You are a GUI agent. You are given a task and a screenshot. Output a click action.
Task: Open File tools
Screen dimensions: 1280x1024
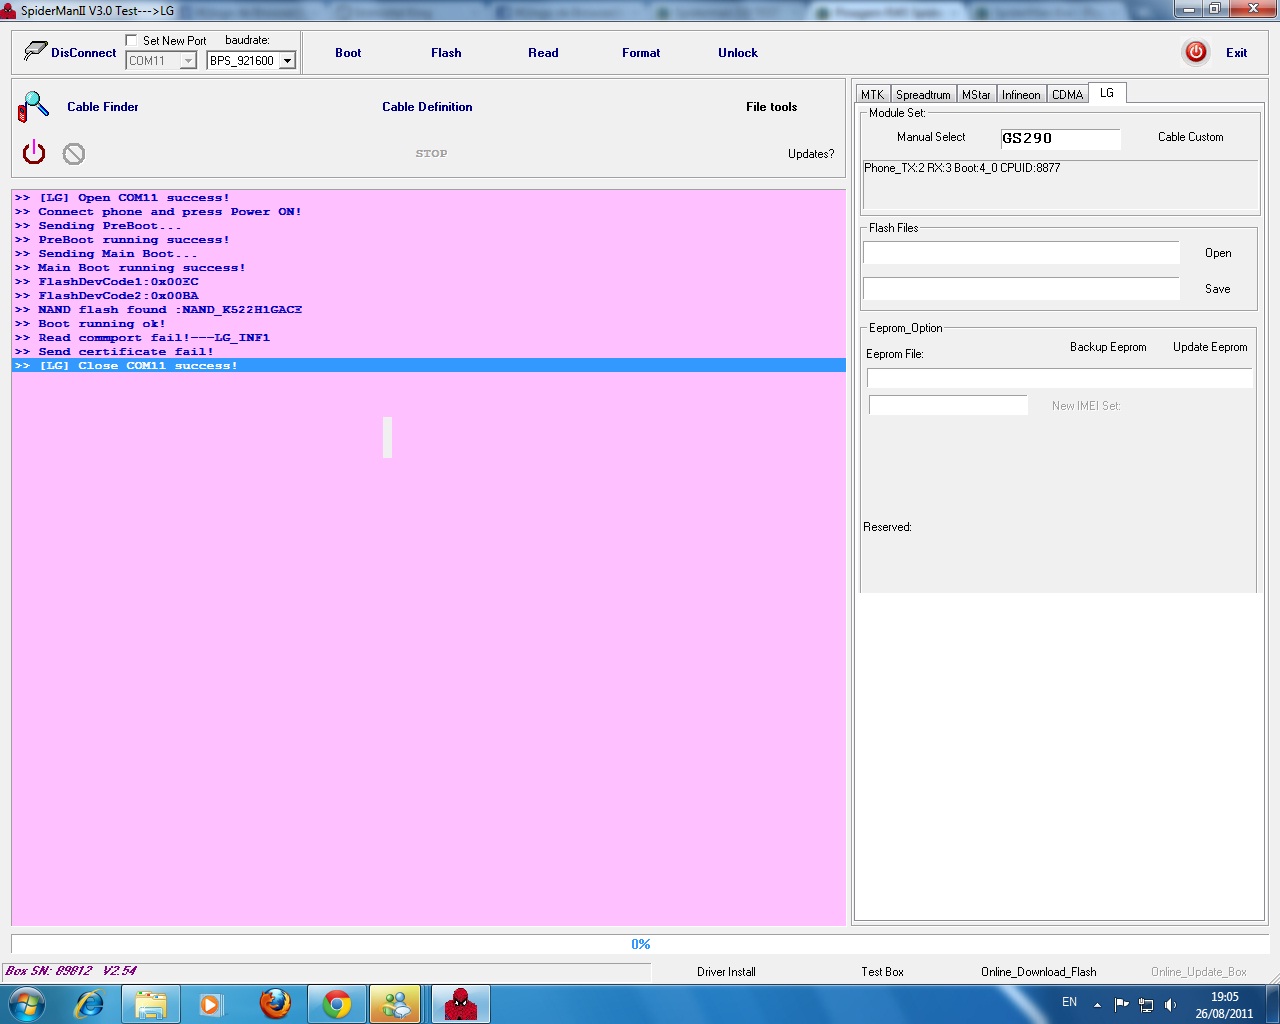[x=771, y=107]
